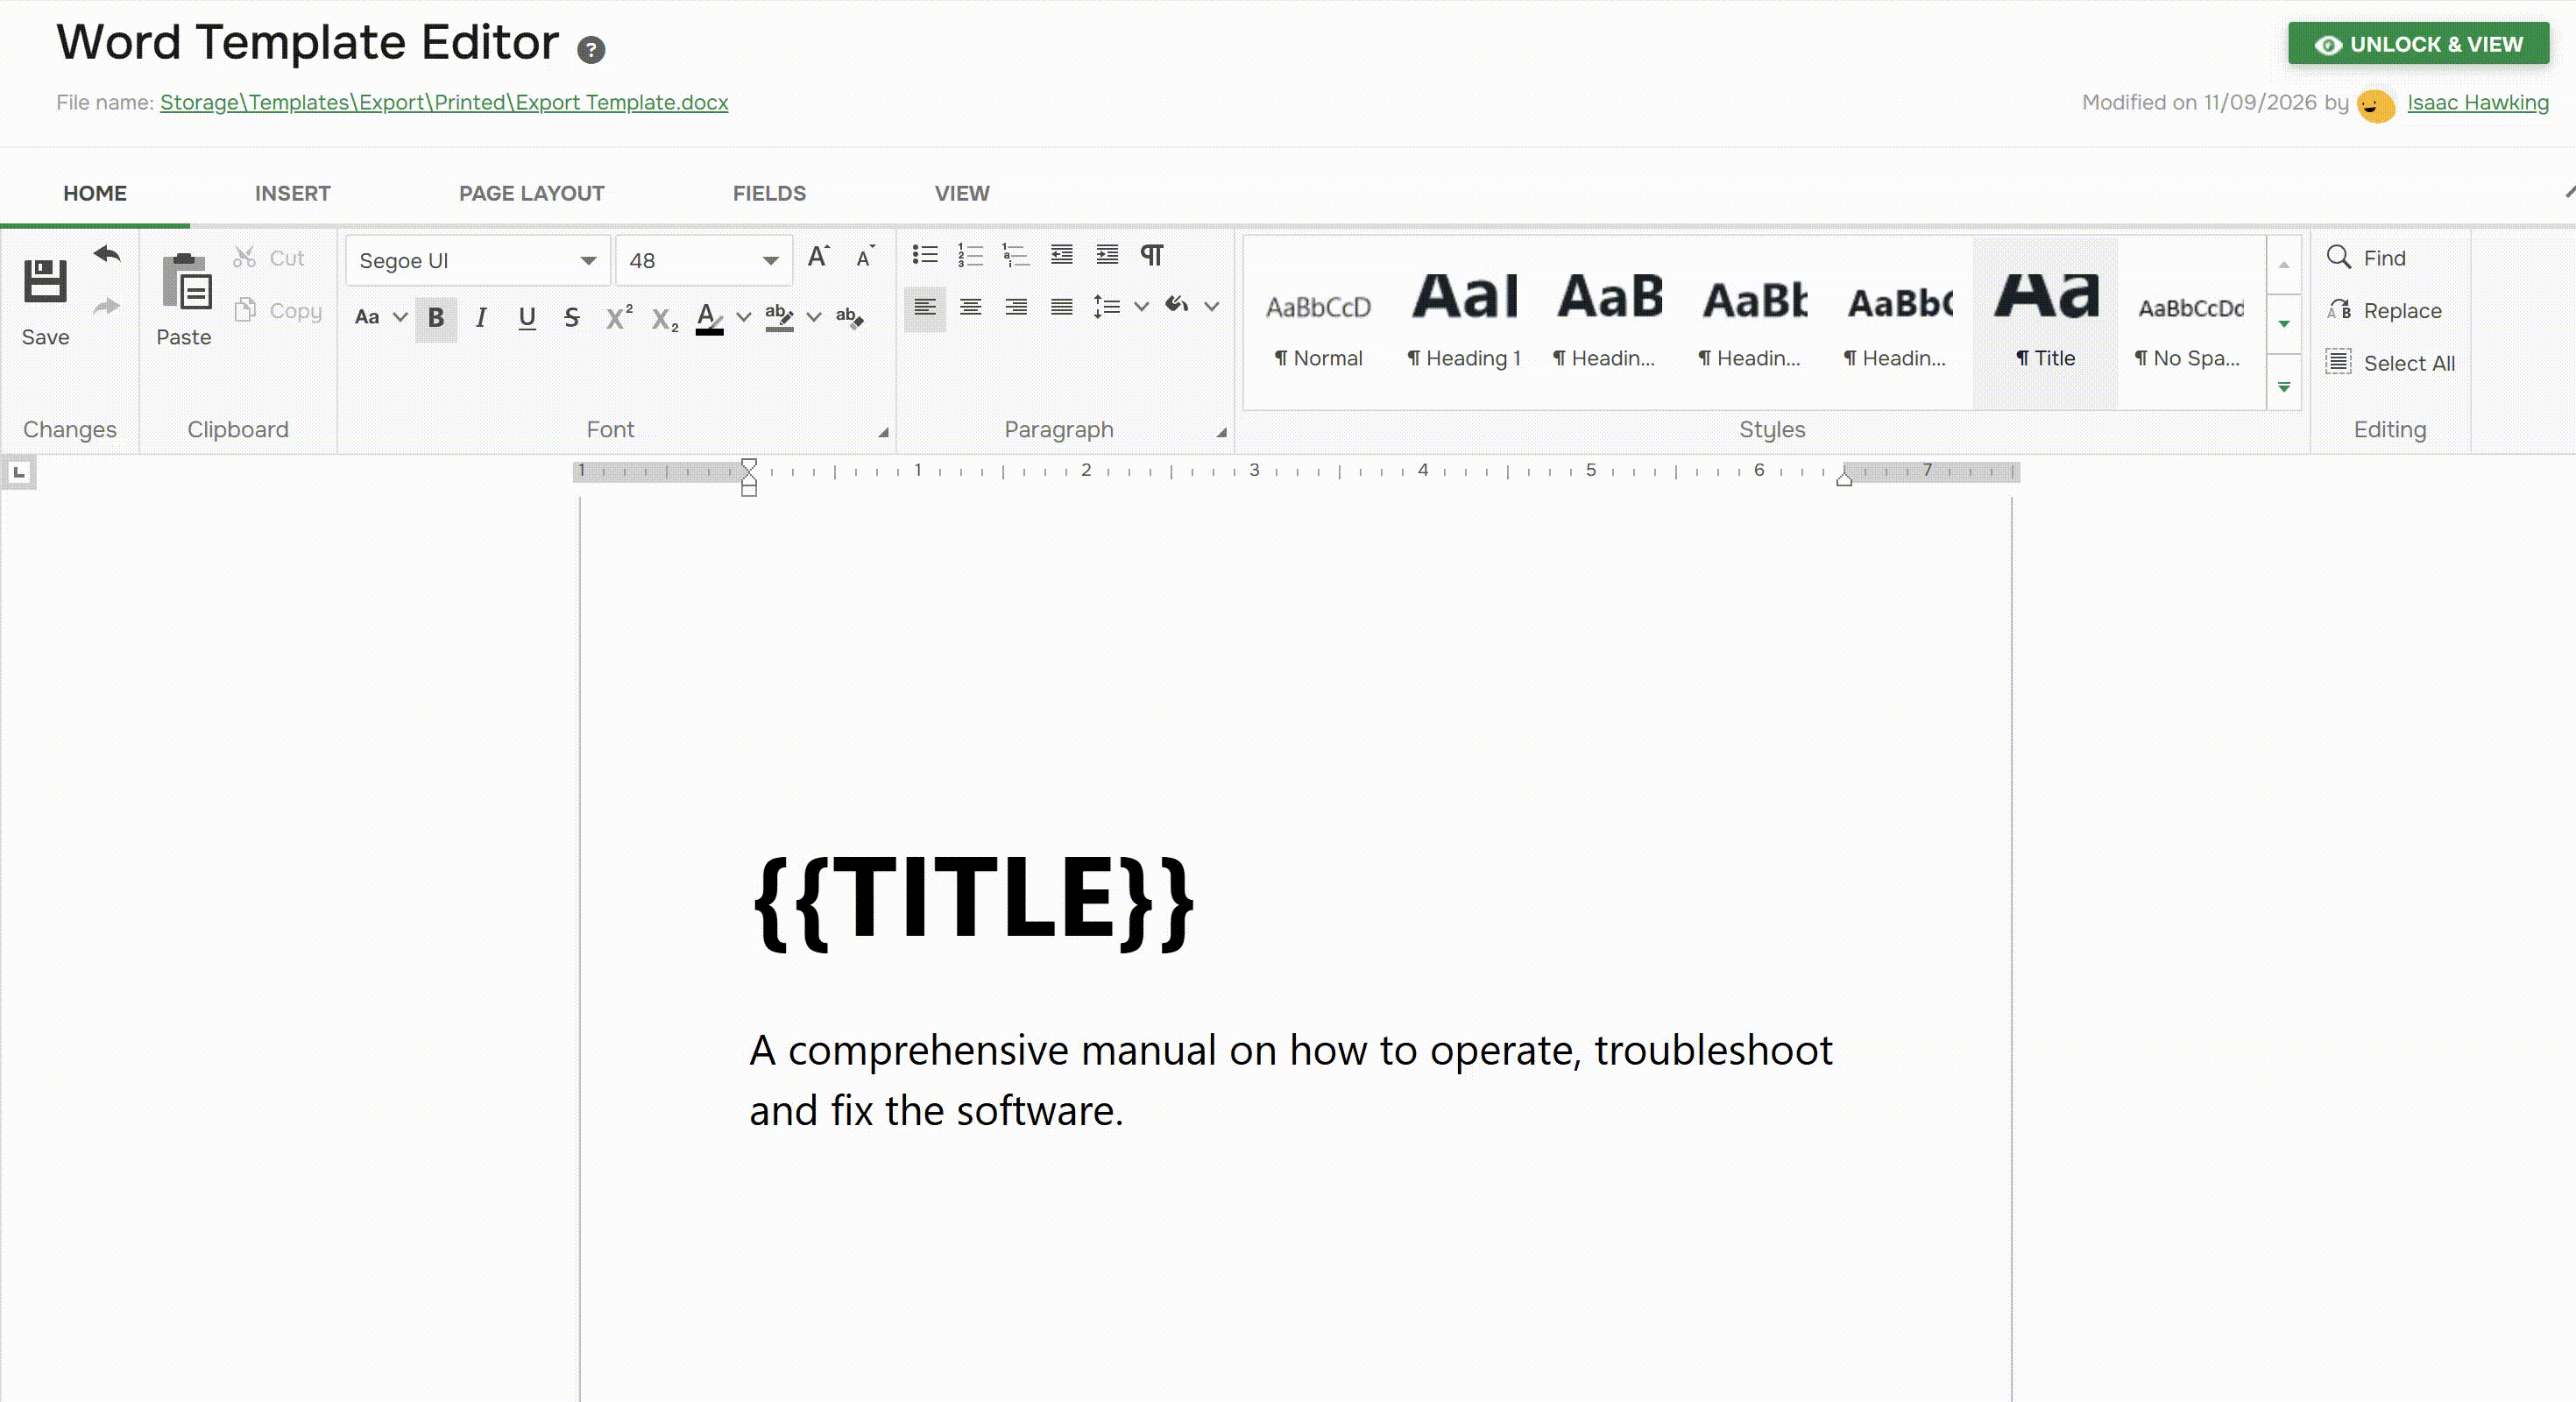
Task: Toggle show/hide paragraph marks
Action: (1152, 255)
